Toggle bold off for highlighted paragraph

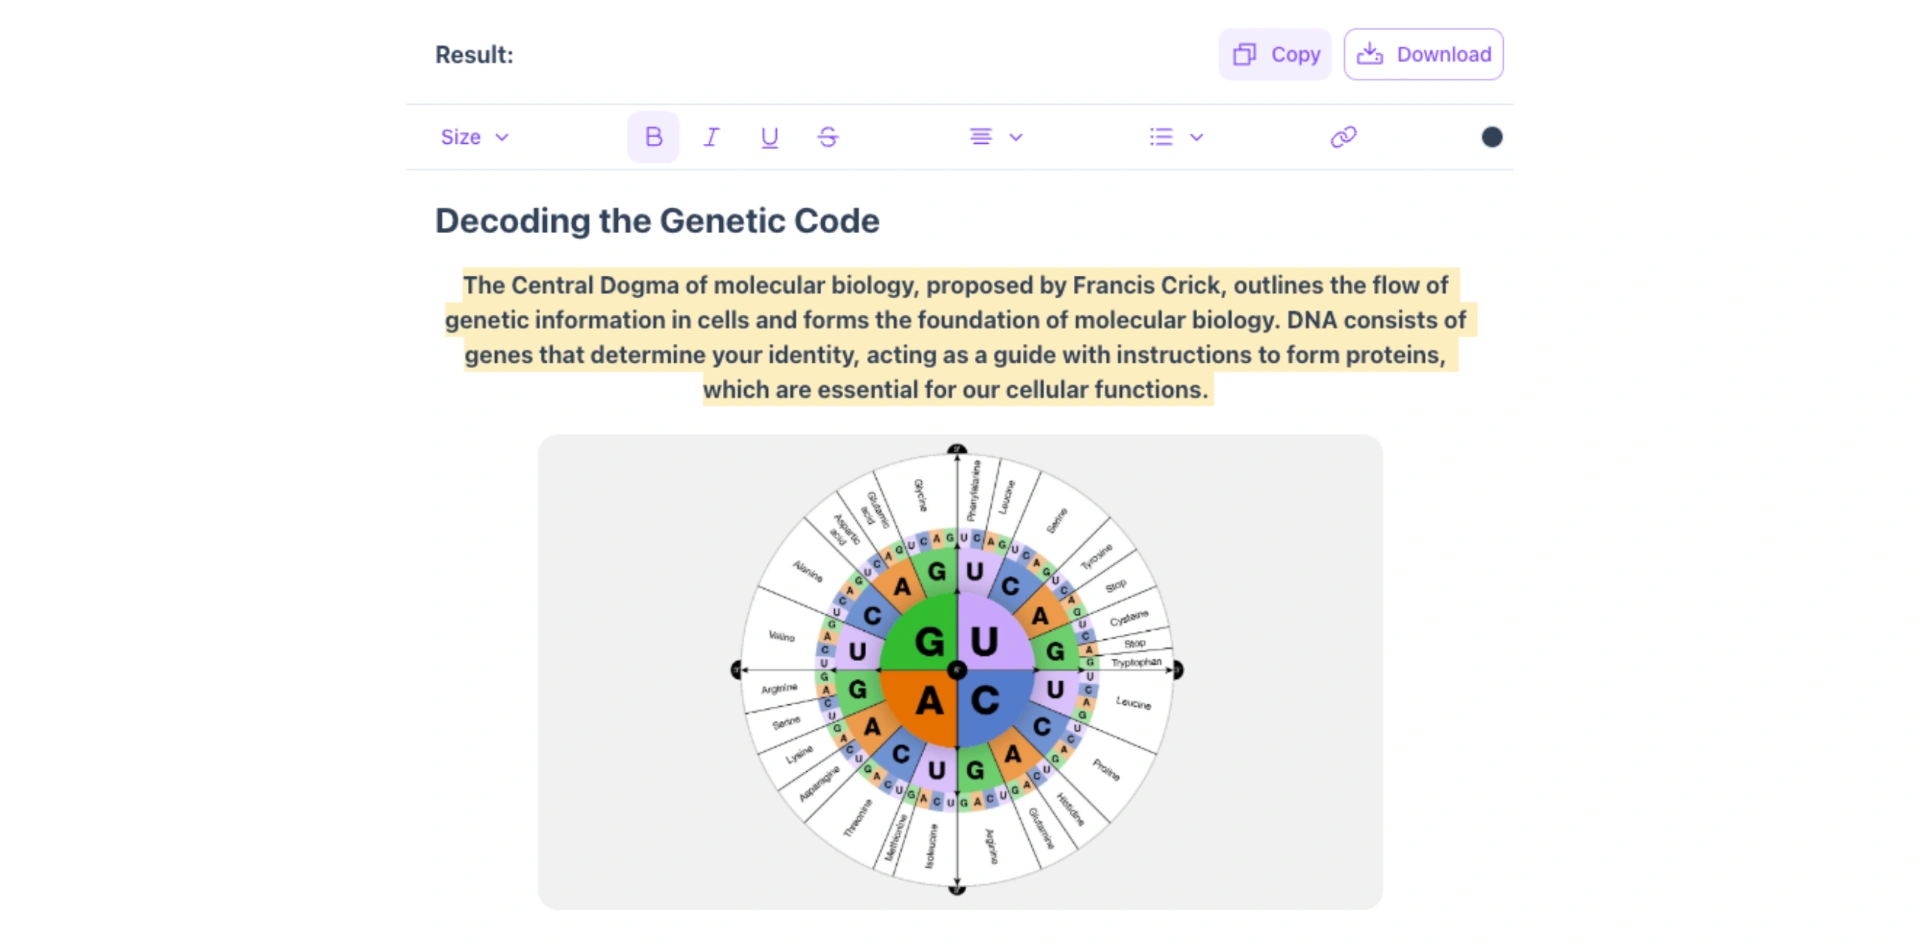(652, 137)
